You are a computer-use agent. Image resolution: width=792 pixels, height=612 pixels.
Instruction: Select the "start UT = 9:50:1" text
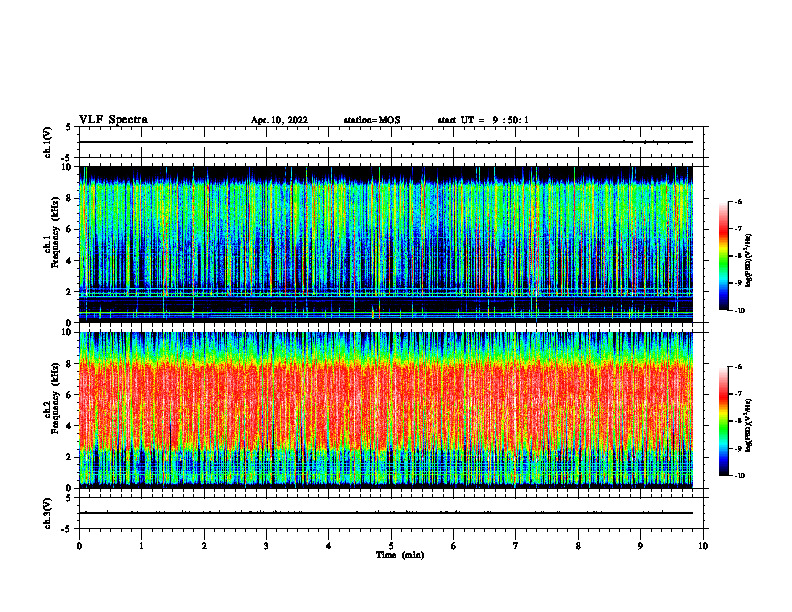point(483,120)
